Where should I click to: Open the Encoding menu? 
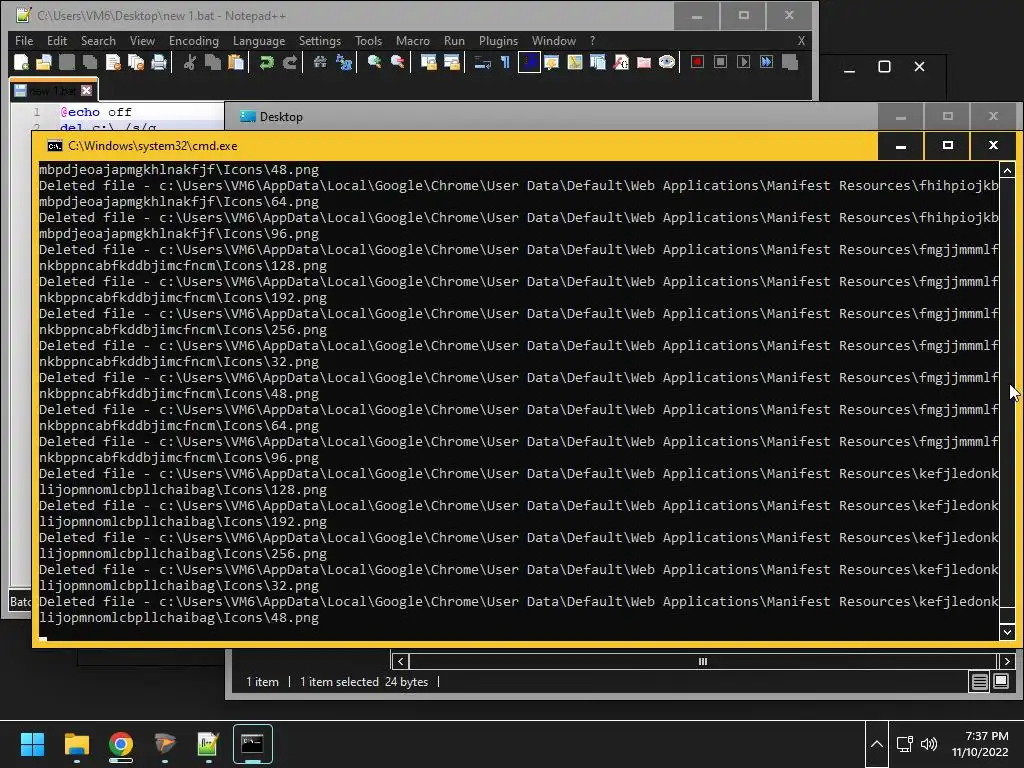194,40
